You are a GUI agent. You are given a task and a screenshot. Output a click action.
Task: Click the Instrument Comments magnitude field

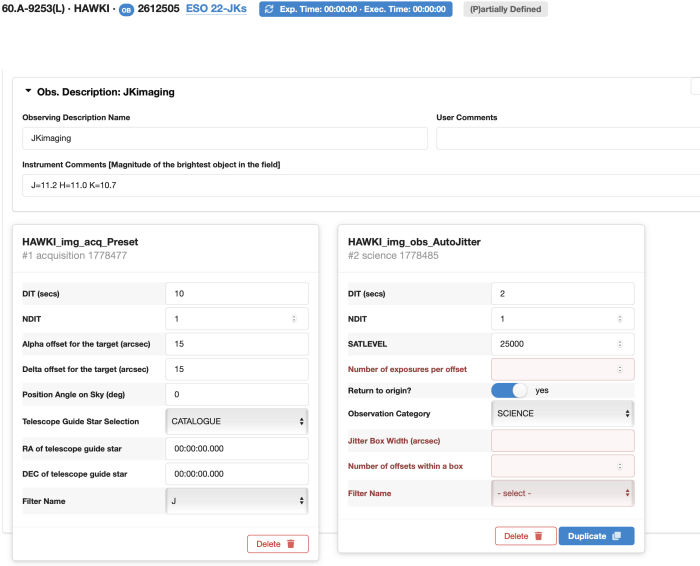coord(360,185)
